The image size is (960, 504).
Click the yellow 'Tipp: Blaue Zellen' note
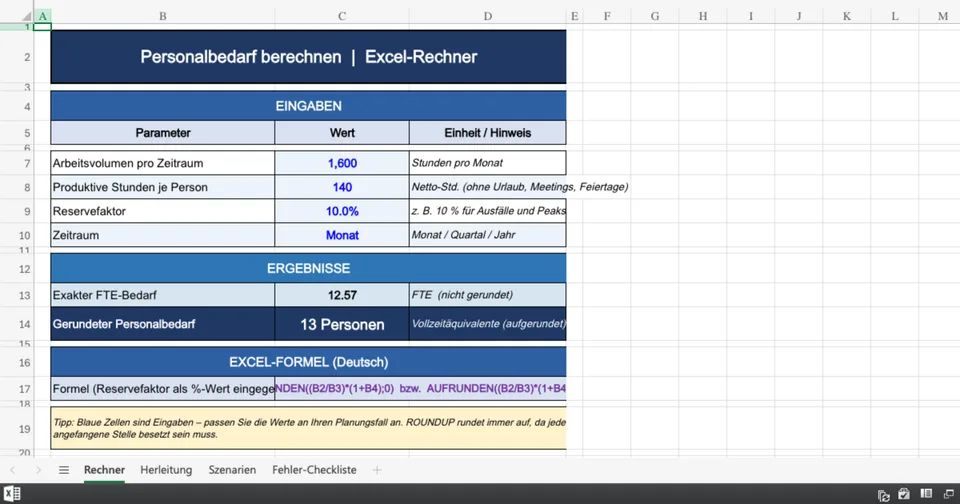[x=309, y=429]
